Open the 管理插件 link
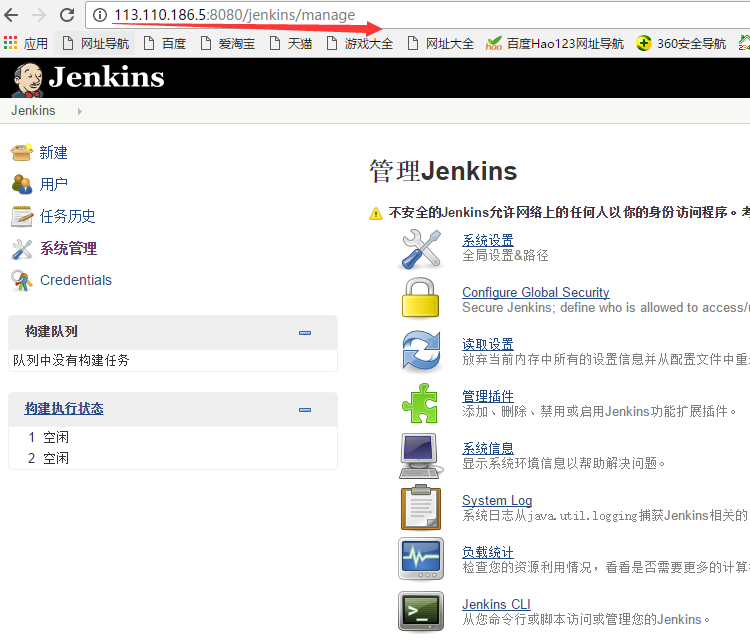The width and height of the screenshot is (750, 641). (488, 396)
